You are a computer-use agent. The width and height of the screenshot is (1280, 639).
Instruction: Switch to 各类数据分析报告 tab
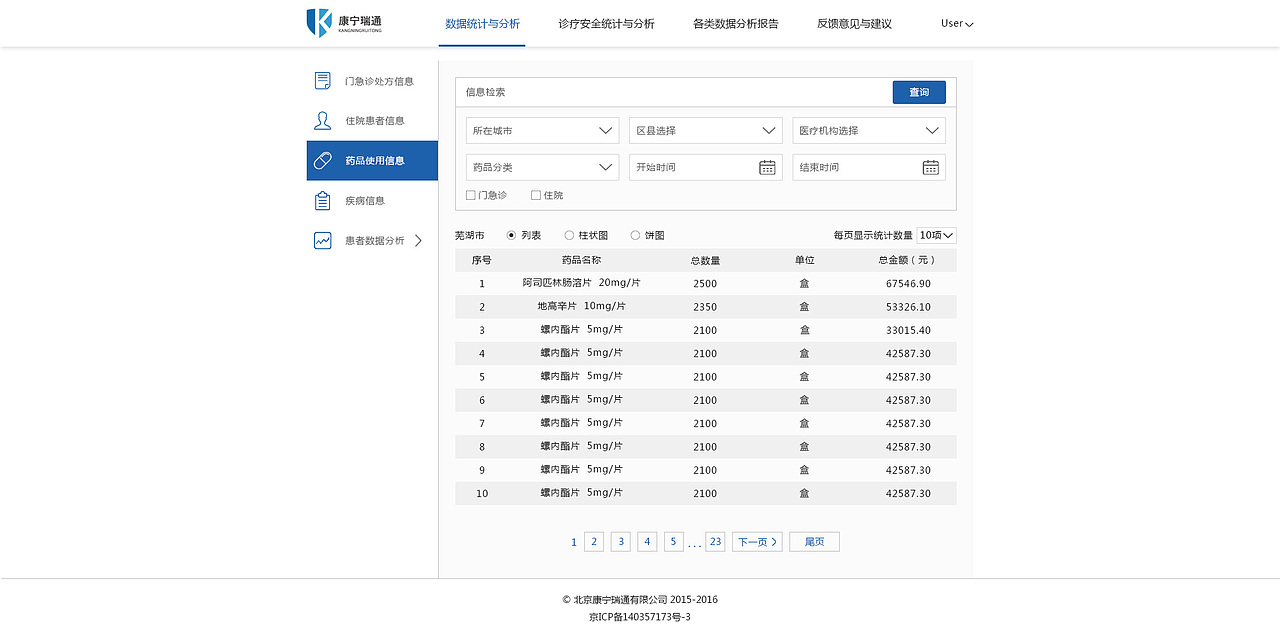click(x=735, y=23)
